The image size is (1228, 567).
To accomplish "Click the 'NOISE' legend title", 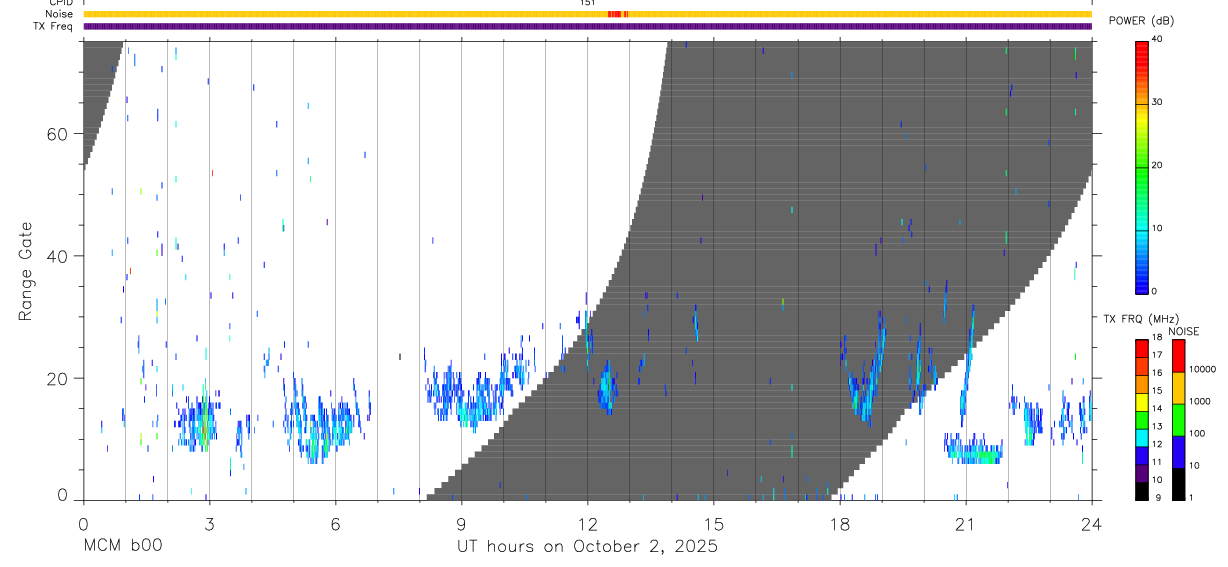I will [x=1183, y=331].
